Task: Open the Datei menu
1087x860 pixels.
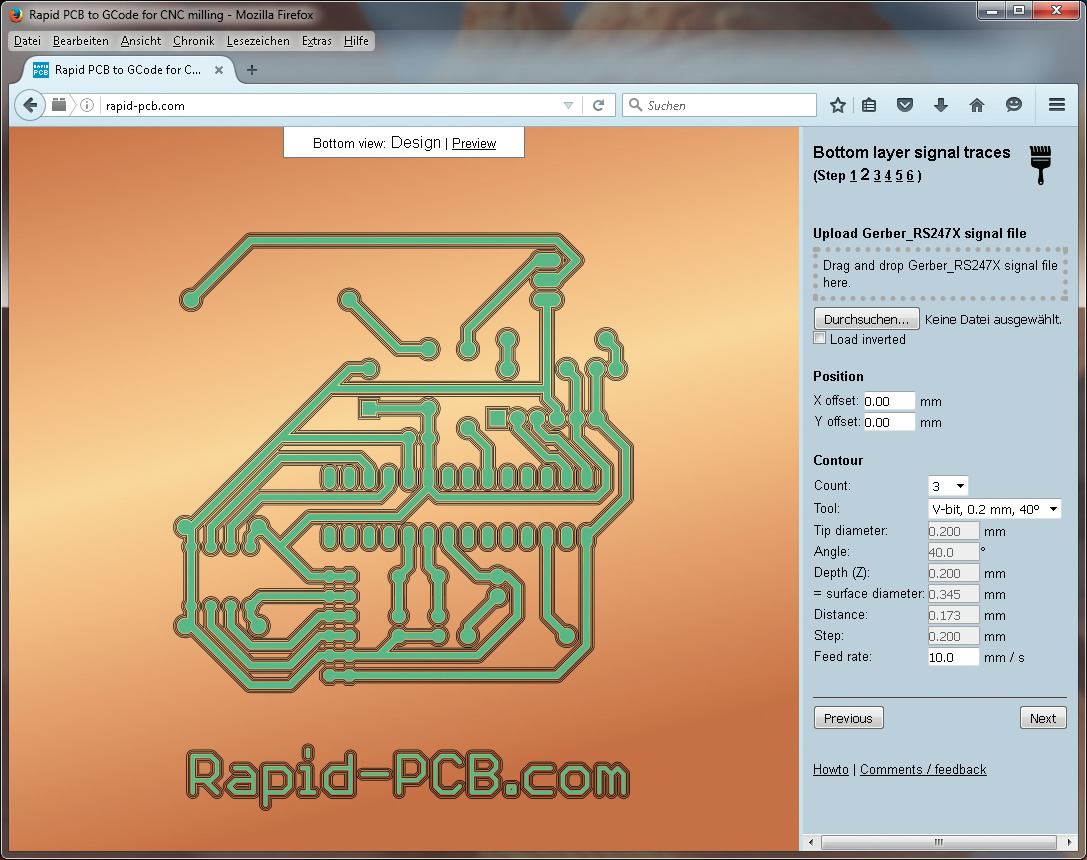Action: pos(27,41)
